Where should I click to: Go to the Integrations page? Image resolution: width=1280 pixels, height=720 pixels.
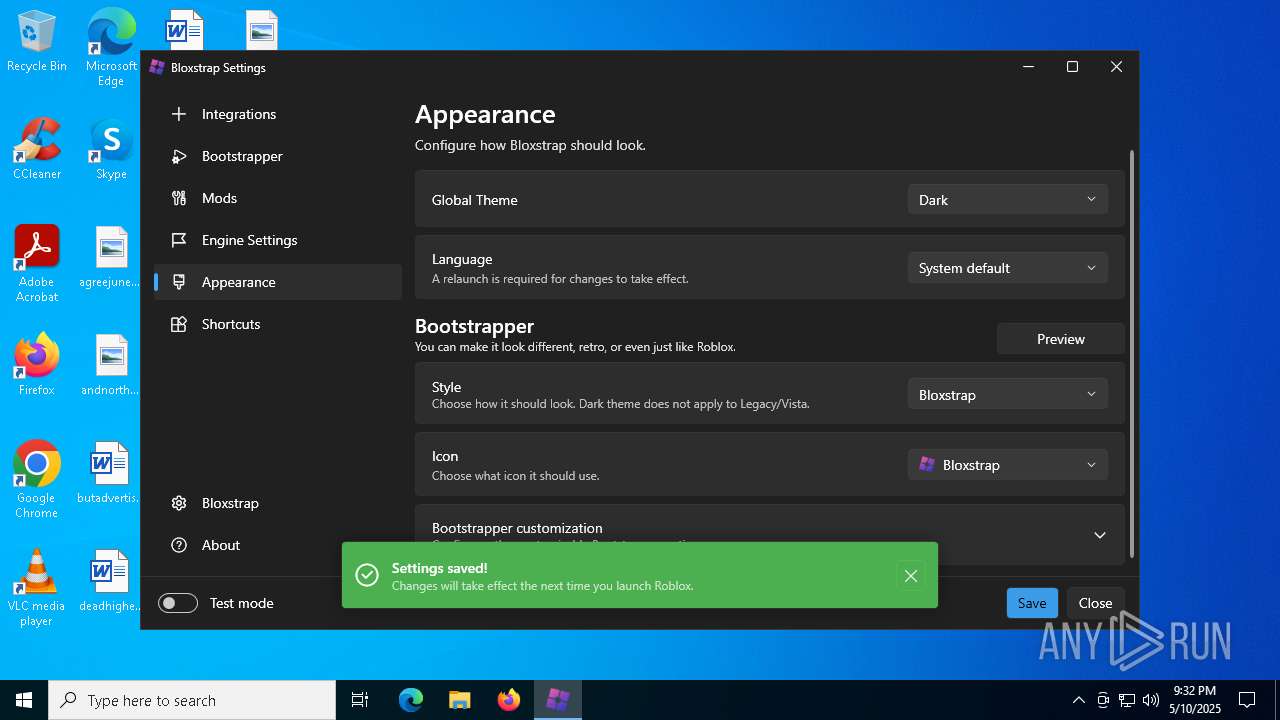(278, 114)
